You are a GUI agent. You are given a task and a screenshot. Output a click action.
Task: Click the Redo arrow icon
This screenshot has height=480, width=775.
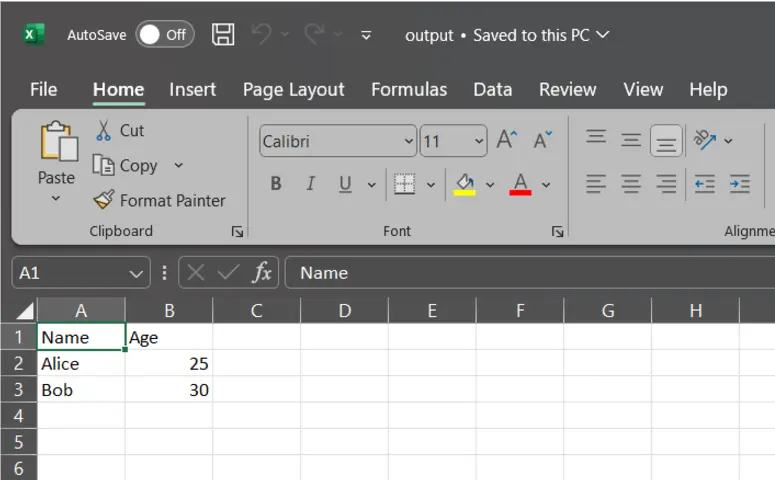314,35
